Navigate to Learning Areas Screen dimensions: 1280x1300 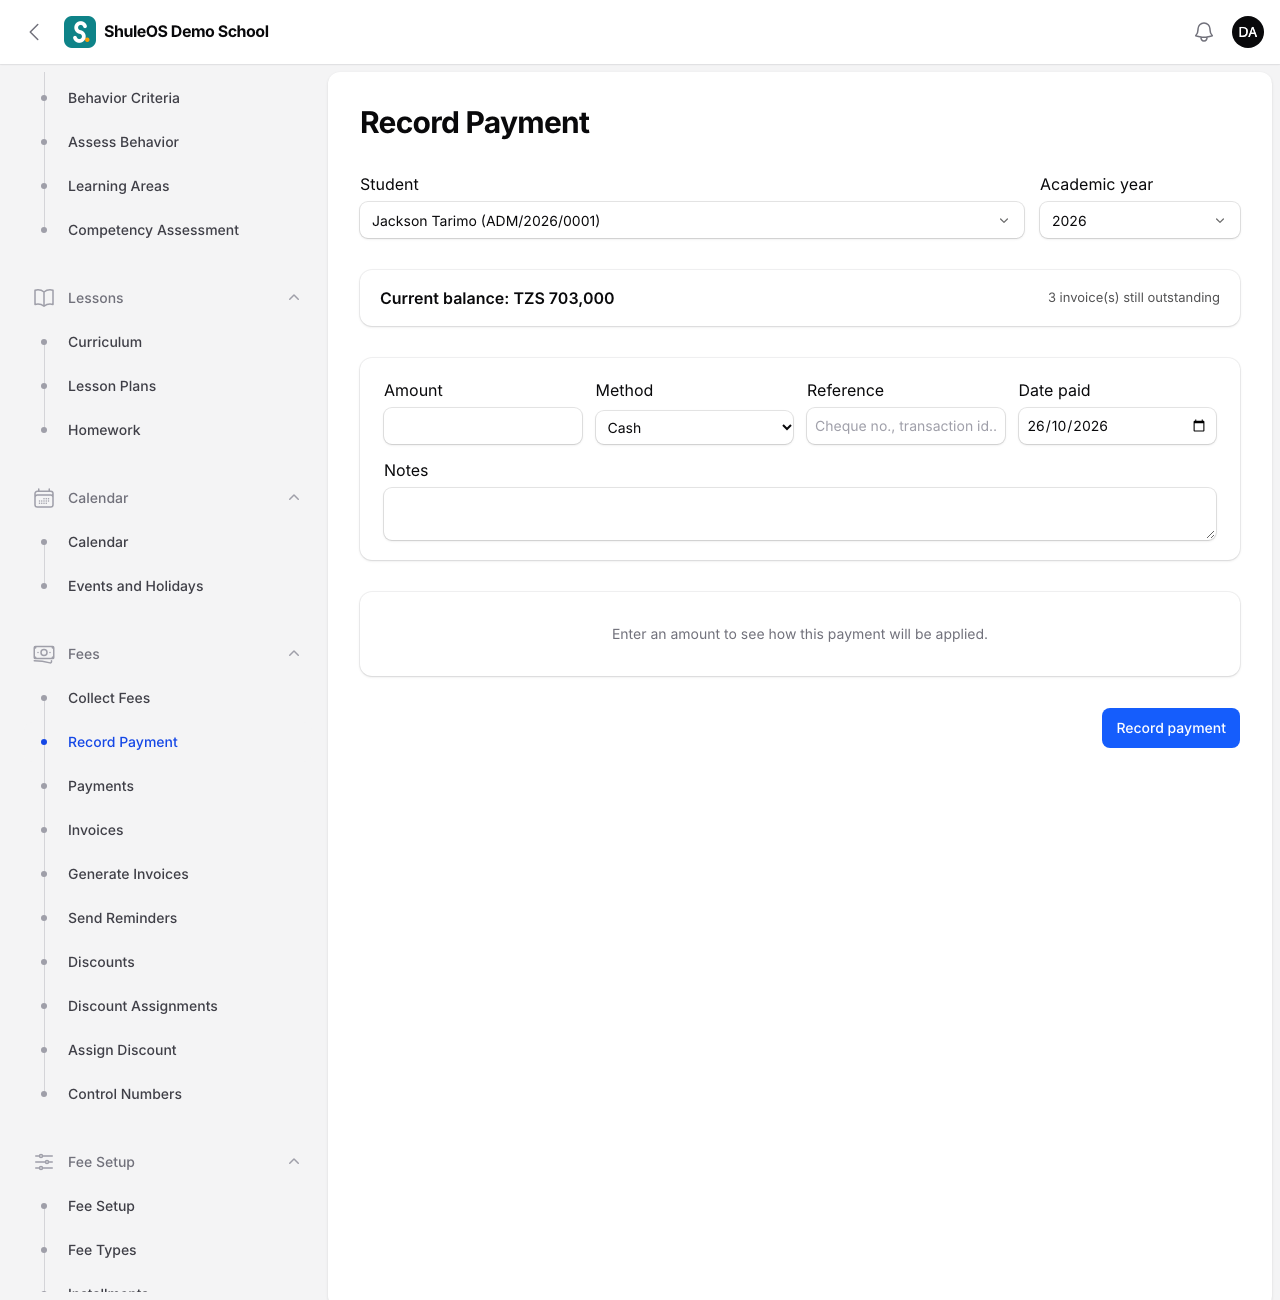[x=118, y=186]
